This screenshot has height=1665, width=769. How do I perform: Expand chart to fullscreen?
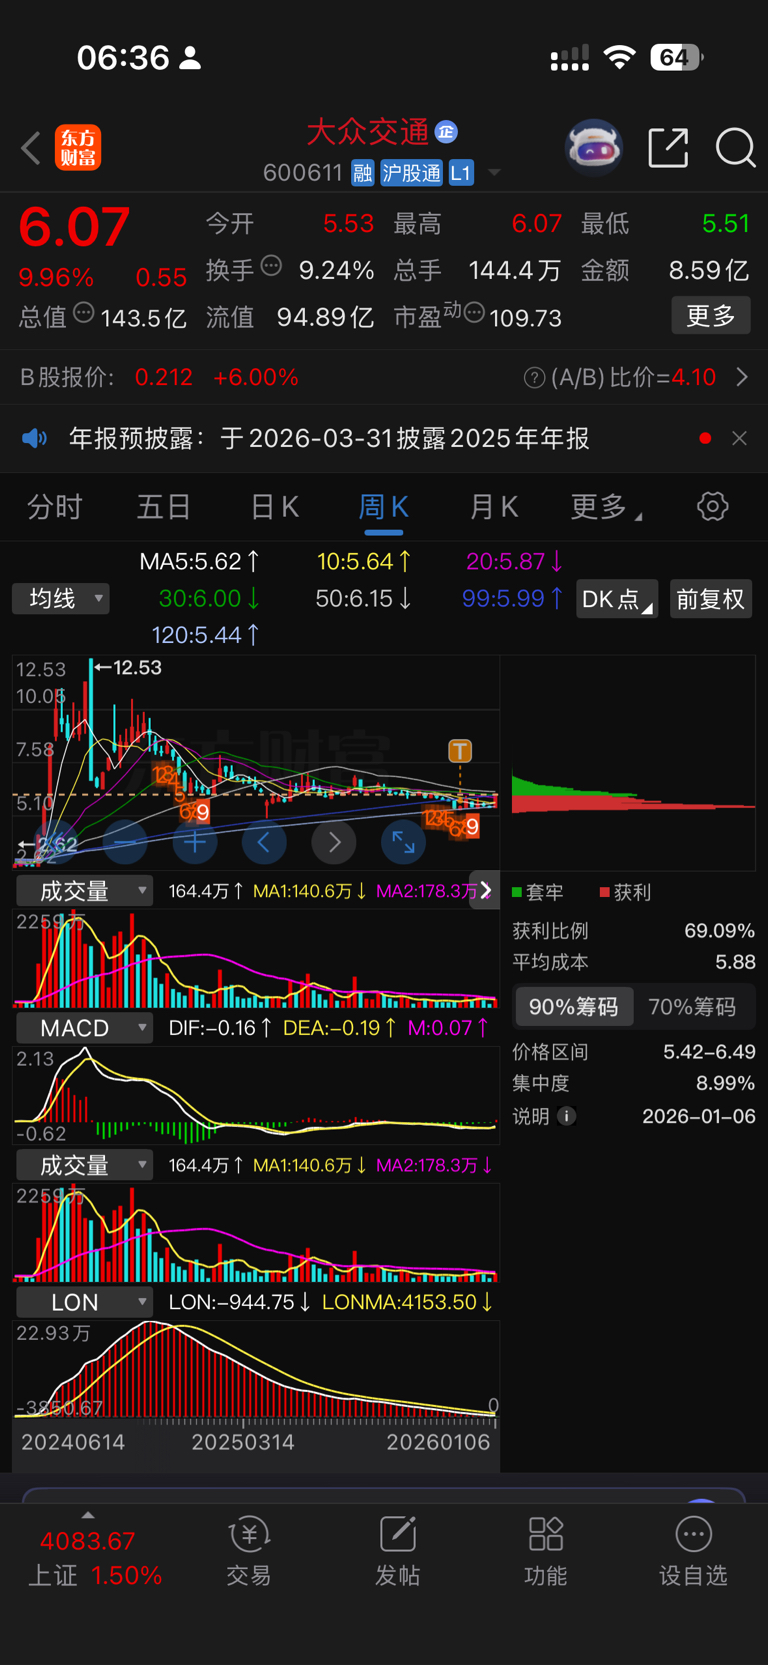pyautogui.click(x=403, y=843)
